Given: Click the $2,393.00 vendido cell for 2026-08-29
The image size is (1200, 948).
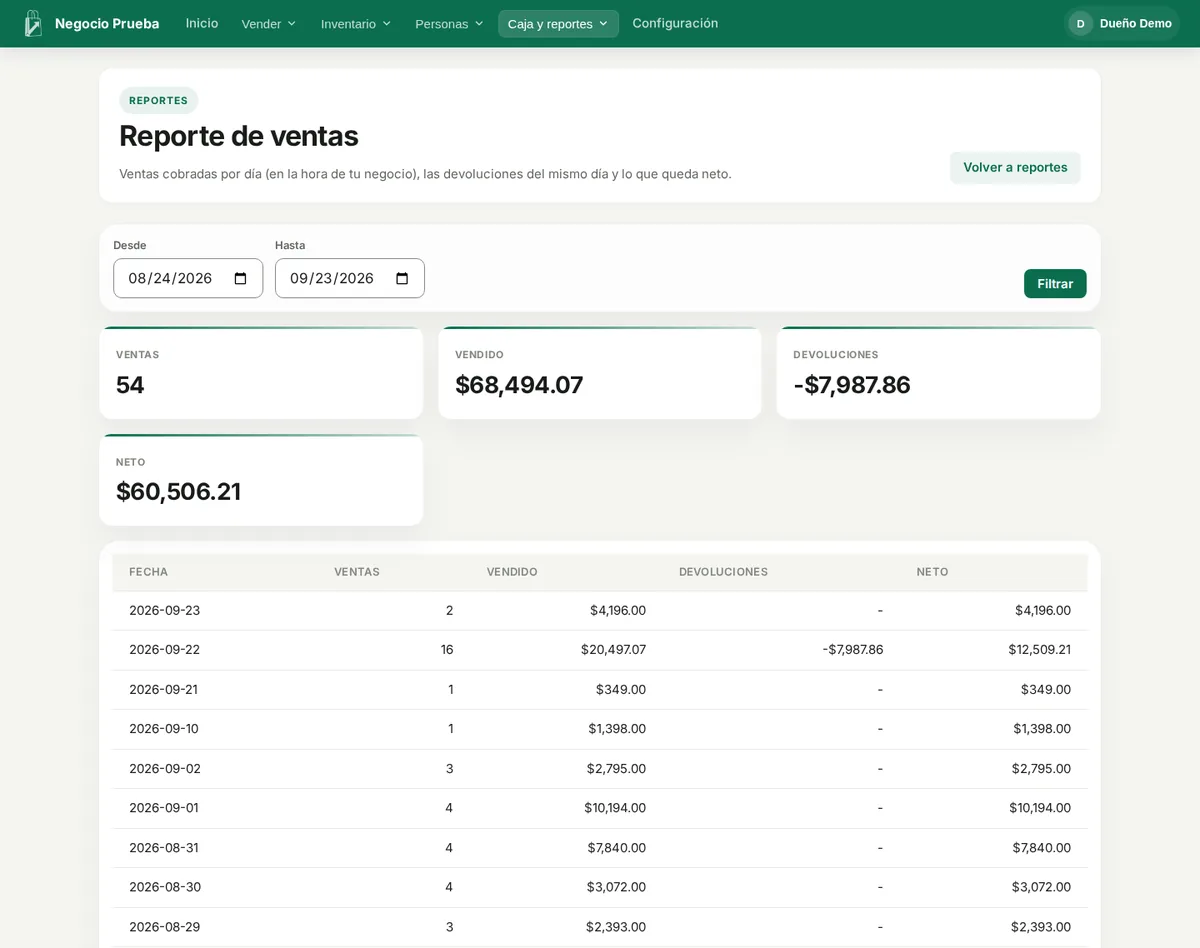Looking at the screenshot, I should pyautogui.click(x=616, y=927).
